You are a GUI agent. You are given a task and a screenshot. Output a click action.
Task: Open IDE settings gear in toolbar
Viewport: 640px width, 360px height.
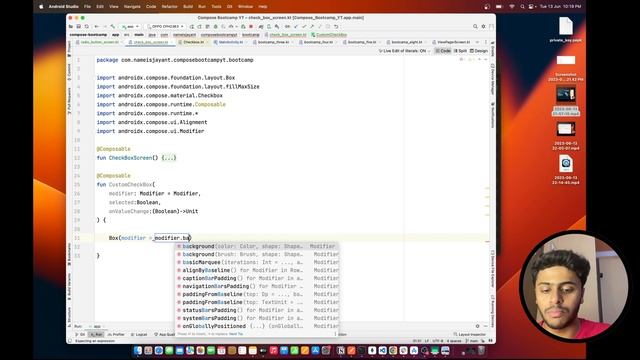(483, 27)
